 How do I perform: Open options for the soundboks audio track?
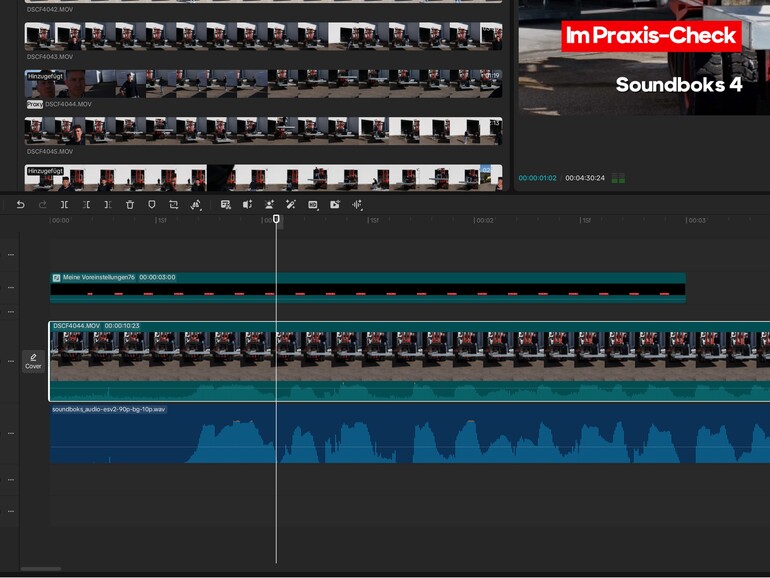(11, 433)
